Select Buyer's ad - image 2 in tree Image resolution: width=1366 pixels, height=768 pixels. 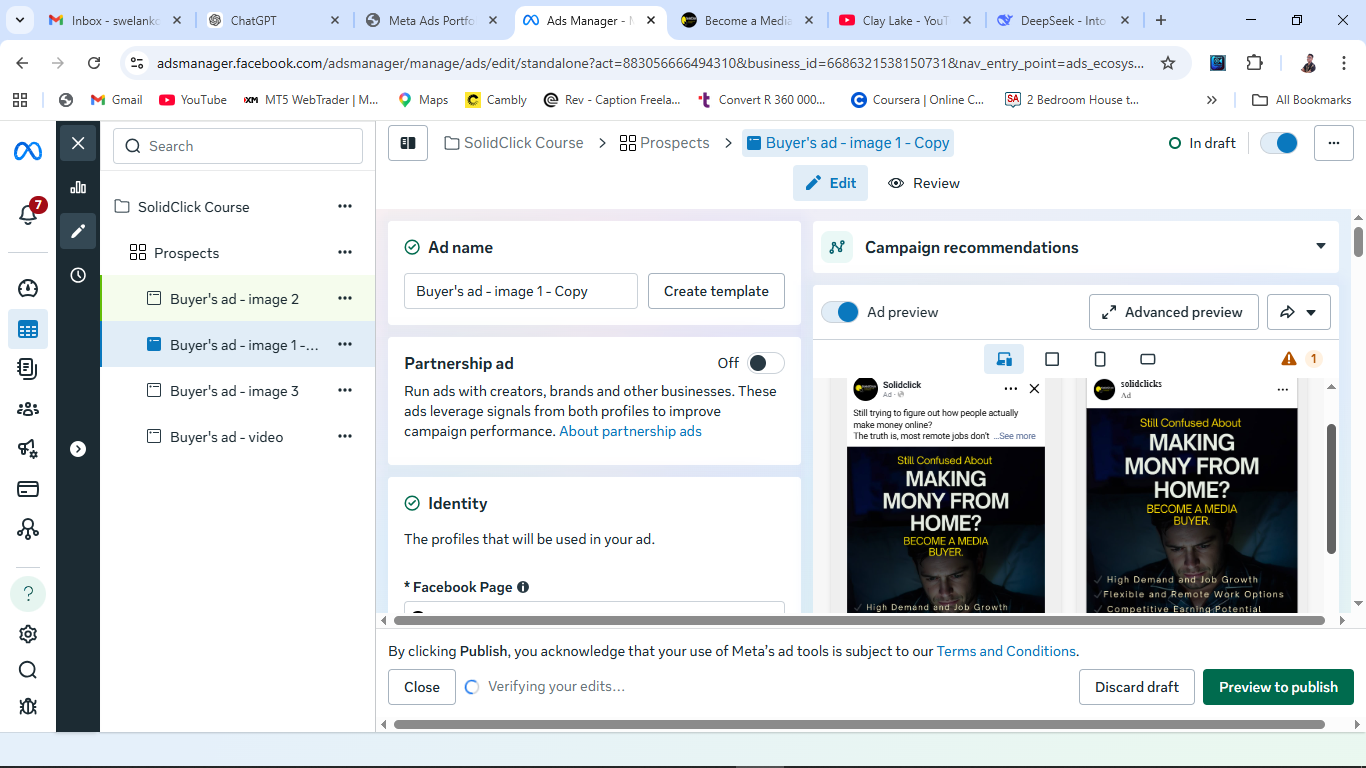tap(234, 299)
